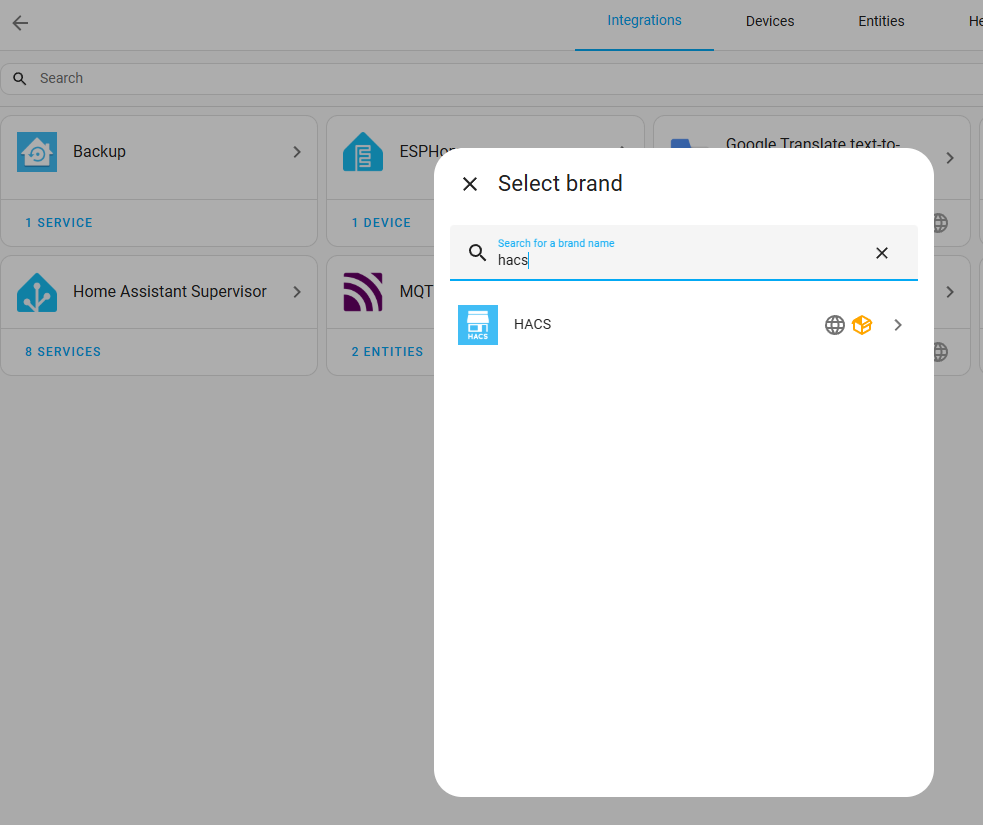Screen dimensions: 983x825
Task: Click the Home Assistant Supervisor icon
Action: tap(37, 292)
